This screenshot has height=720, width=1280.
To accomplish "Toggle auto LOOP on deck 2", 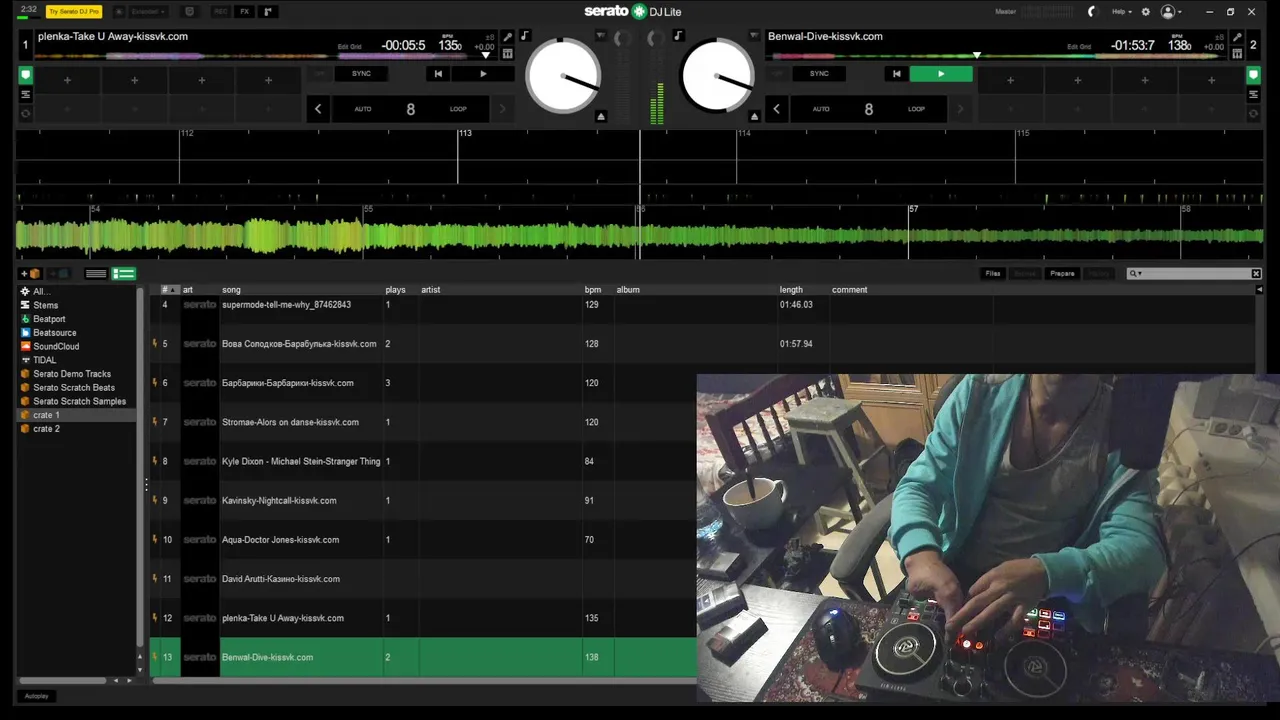I will coord(916,109).
